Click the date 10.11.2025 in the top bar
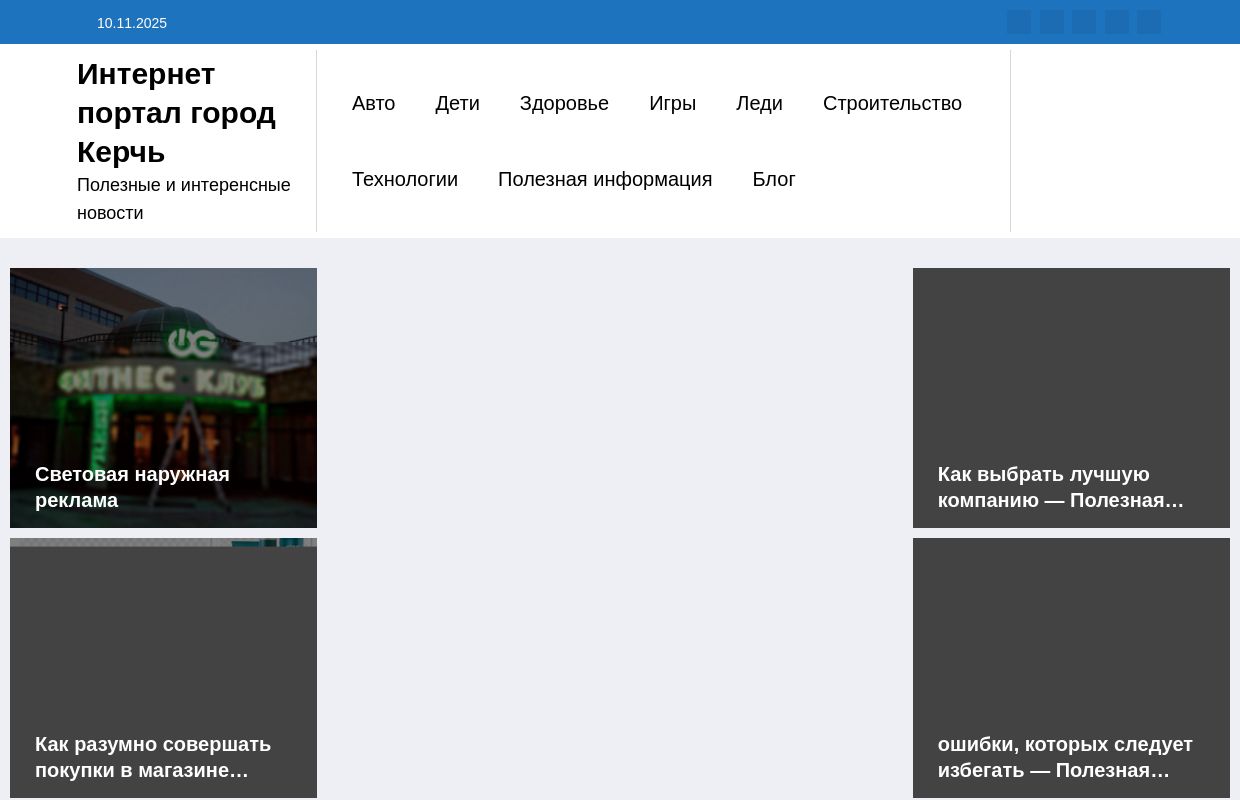 [132, 22]
